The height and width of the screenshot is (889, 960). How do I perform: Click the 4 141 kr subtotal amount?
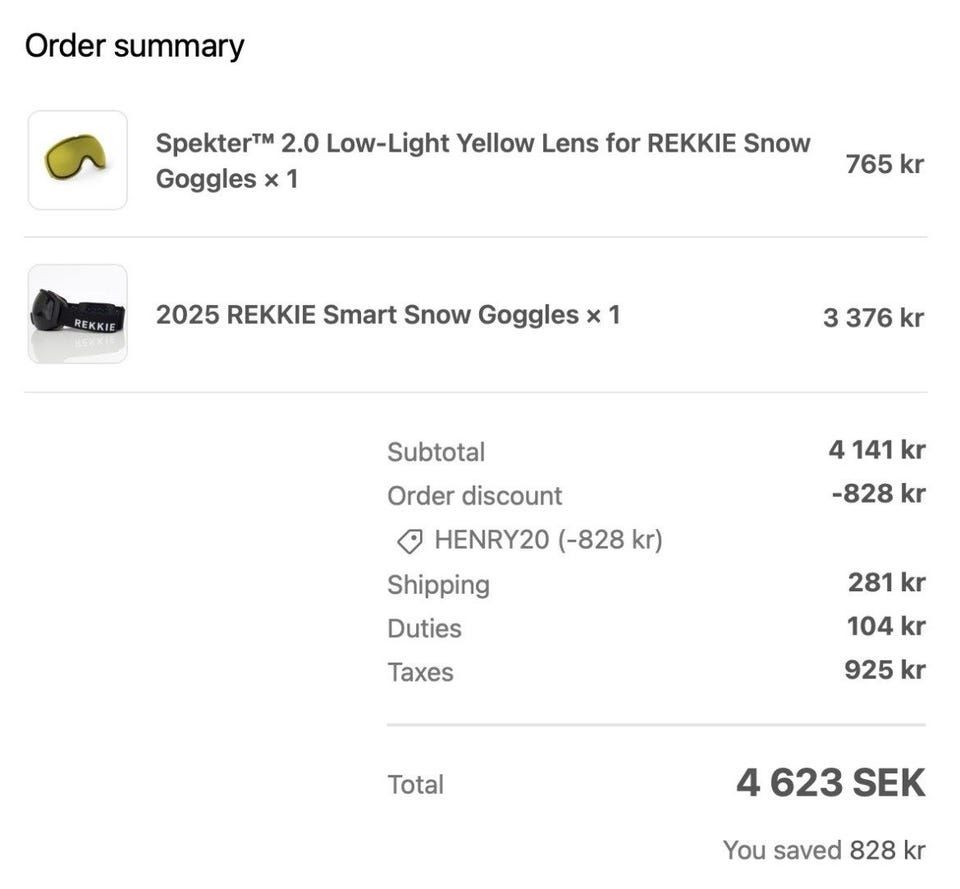click(x=876, y=450)
